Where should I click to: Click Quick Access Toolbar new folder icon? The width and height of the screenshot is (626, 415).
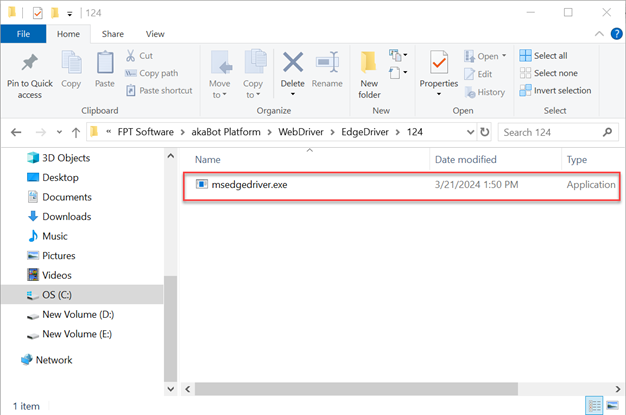click(x=55, y=13)
